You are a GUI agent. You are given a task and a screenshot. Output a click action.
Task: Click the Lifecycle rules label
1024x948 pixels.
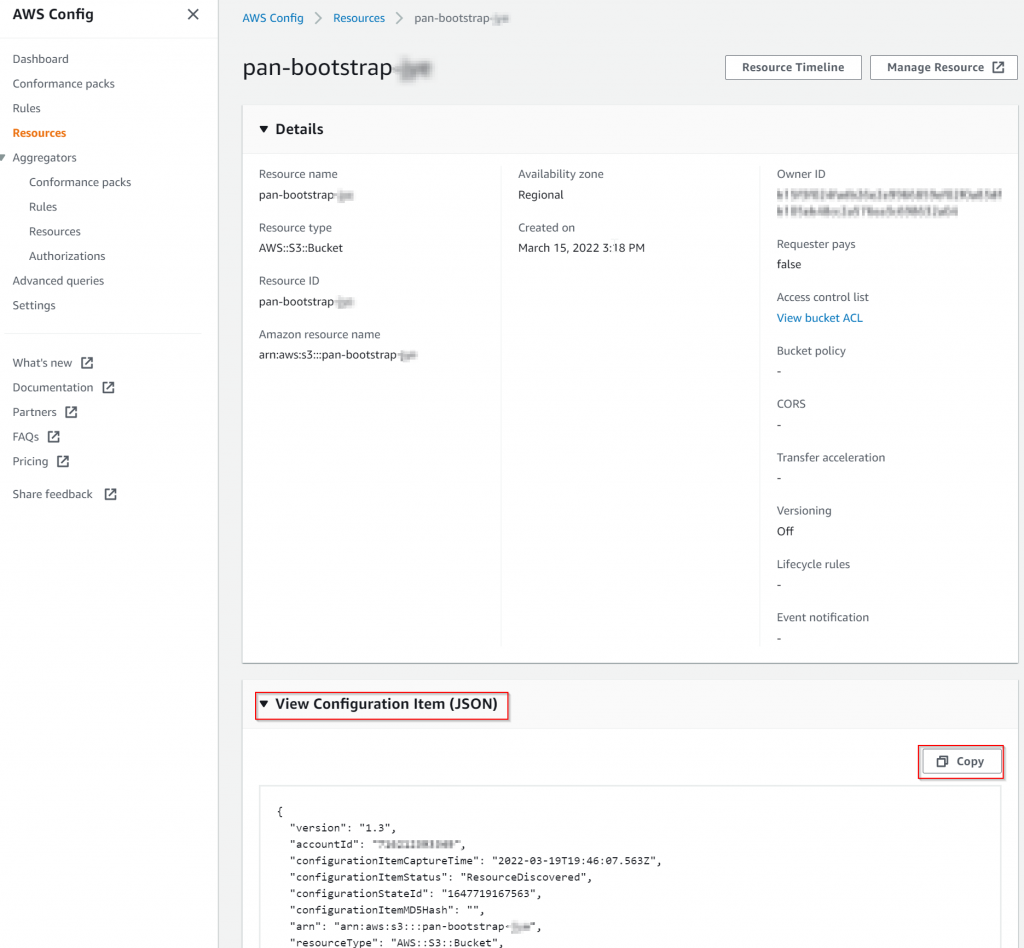tap(813, 564)
